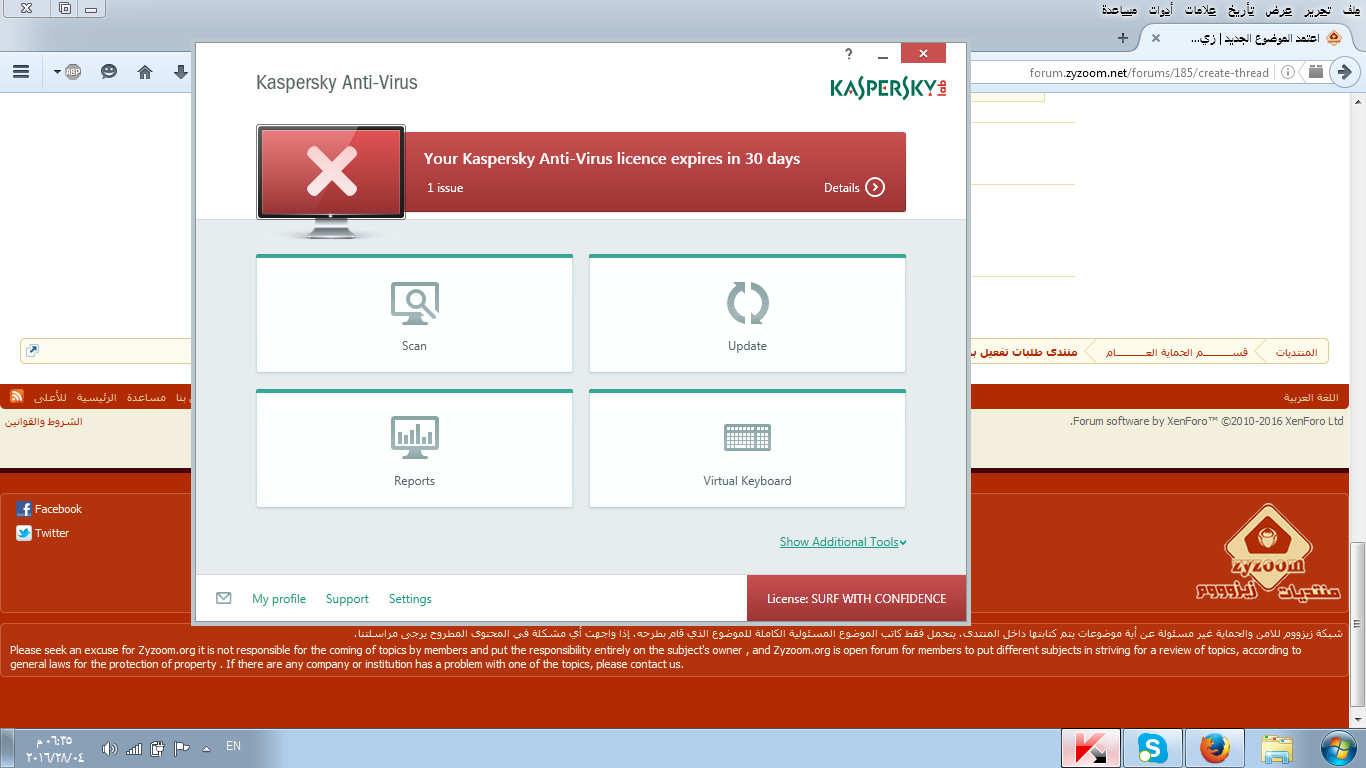This screenshot has height=768, width=1366.
Task: Open the Scan tile in Kaspersky
Action: pyautogui.click(x=414, y=313)
